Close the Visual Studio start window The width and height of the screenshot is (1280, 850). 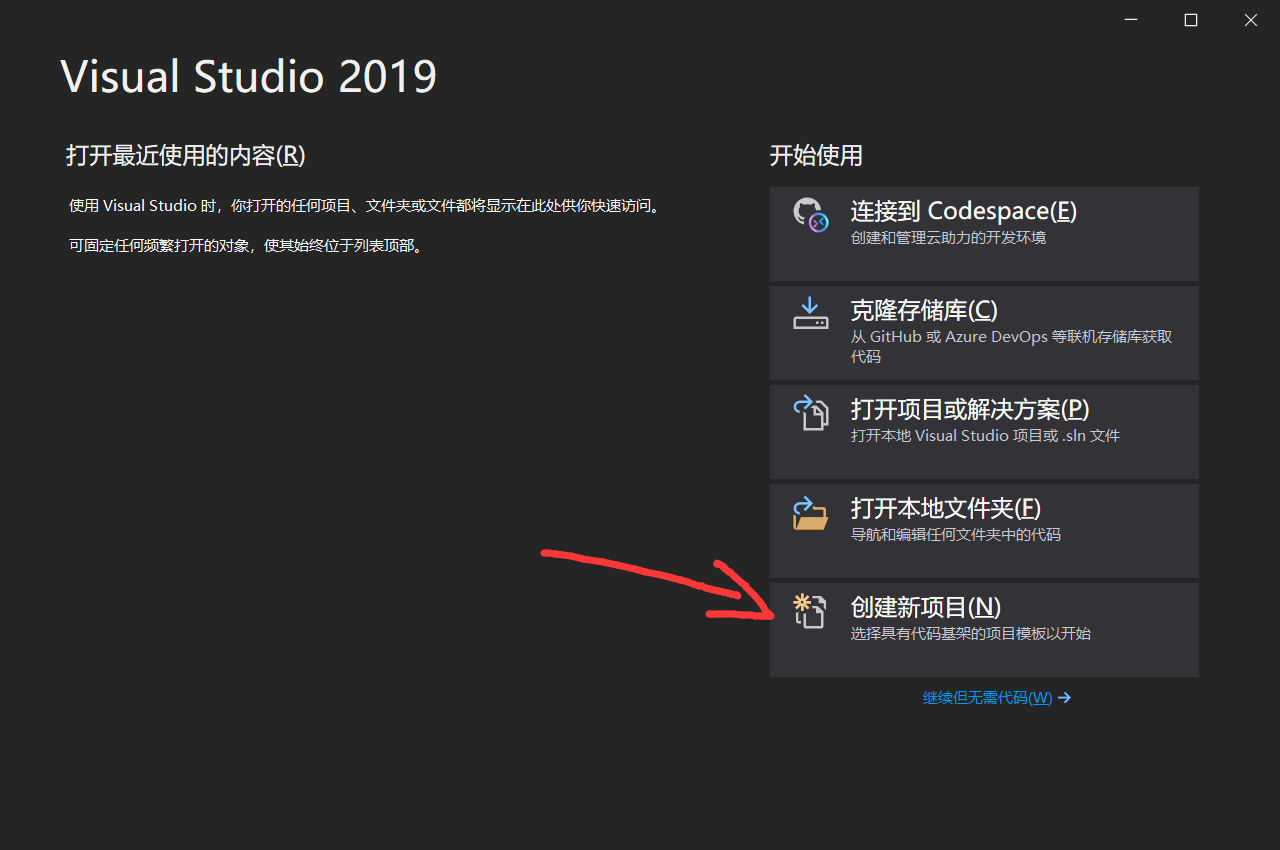pyautogui.click(x=1250, y=20)
